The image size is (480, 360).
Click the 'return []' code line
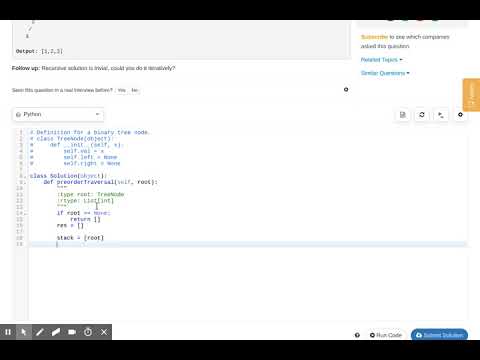point(85,219)
